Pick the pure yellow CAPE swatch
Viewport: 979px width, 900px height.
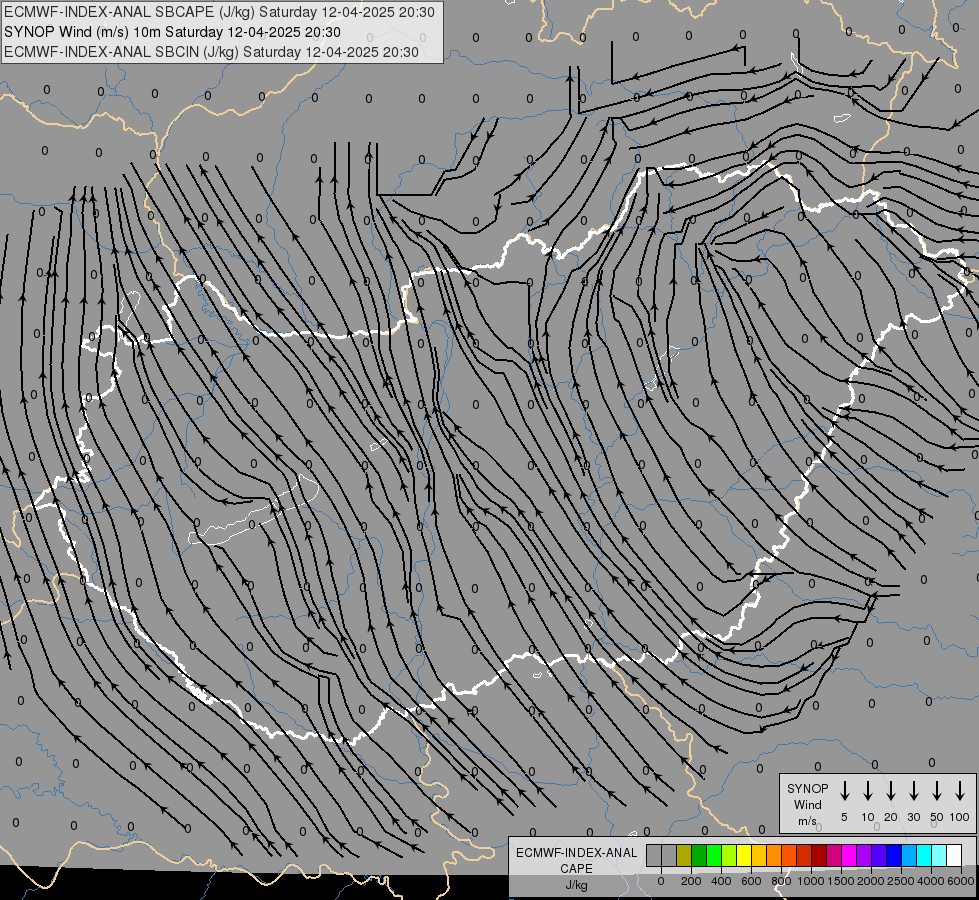tap(744, 855)
